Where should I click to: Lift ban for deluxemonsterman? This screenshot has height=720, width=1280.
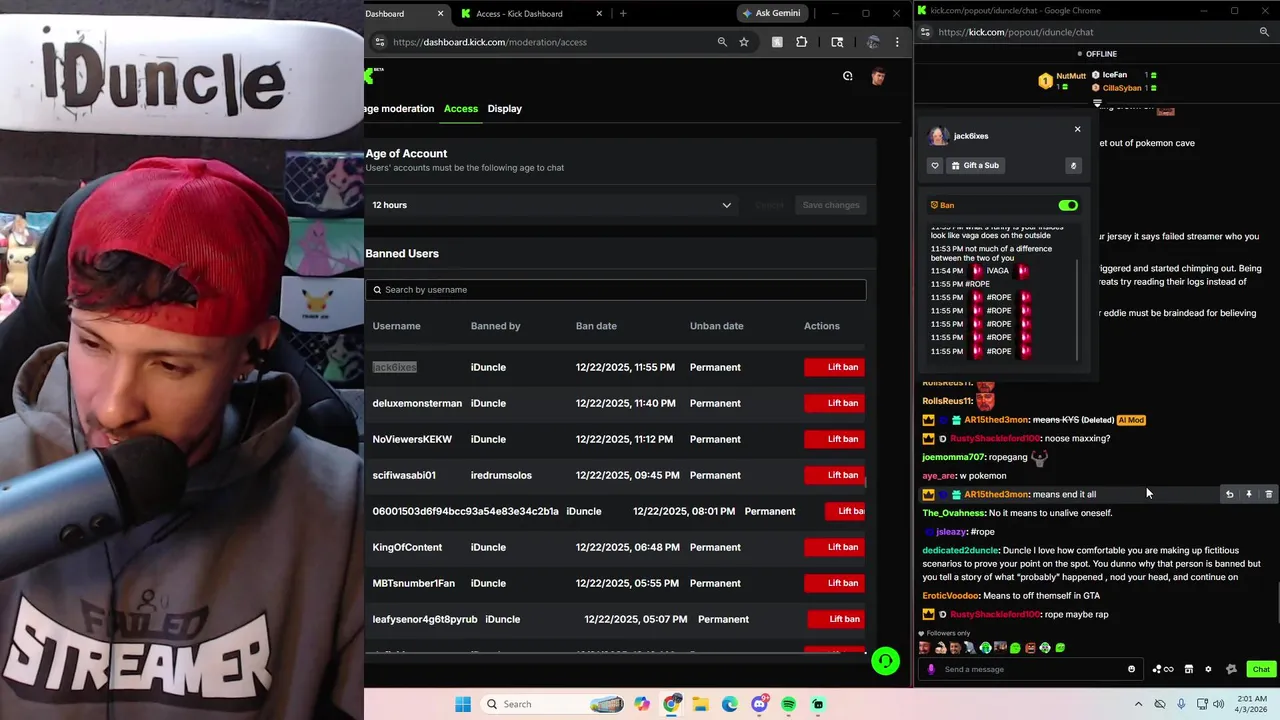[834, 403]
